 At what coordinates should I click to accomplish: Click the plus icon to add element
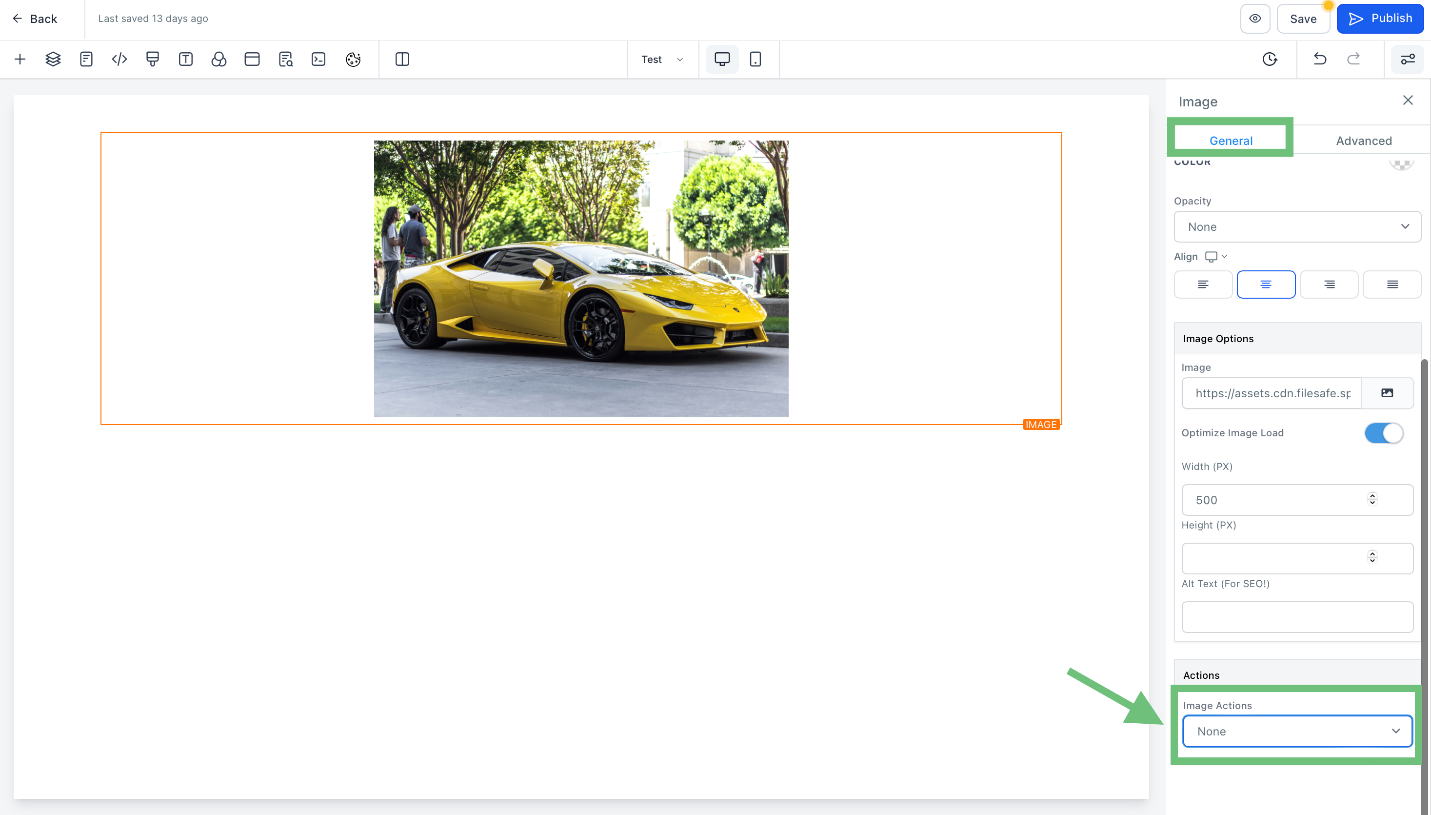point(20,59)
